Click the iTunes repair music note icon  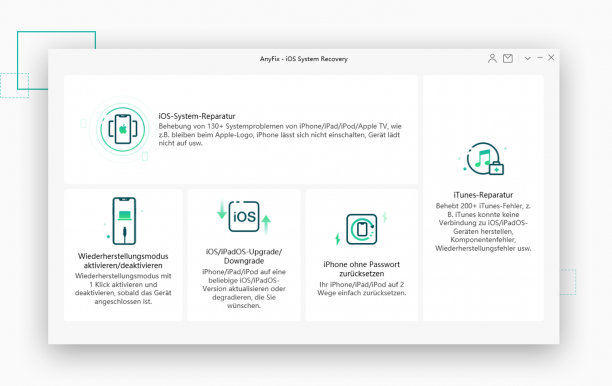point(483,158)
